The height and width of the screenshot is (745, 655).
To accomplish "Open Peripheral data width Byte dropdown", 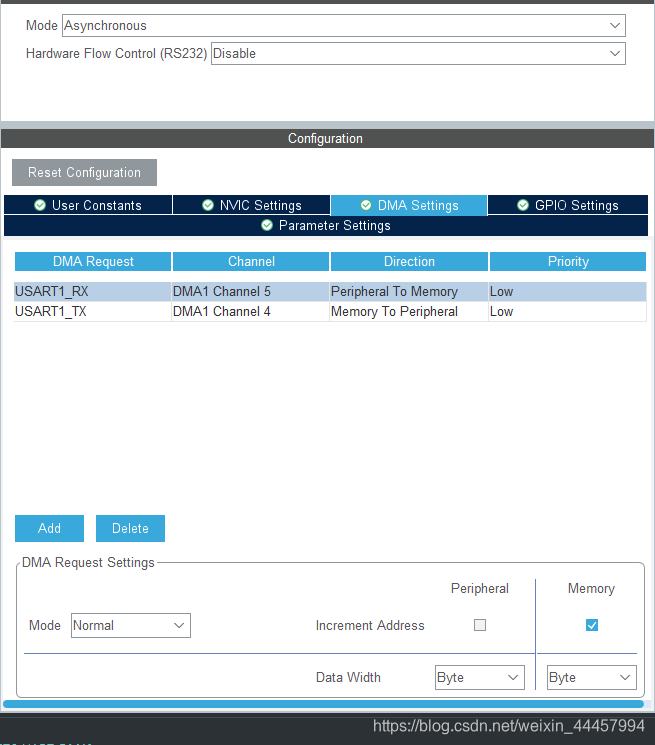I will tap(480, 678).
